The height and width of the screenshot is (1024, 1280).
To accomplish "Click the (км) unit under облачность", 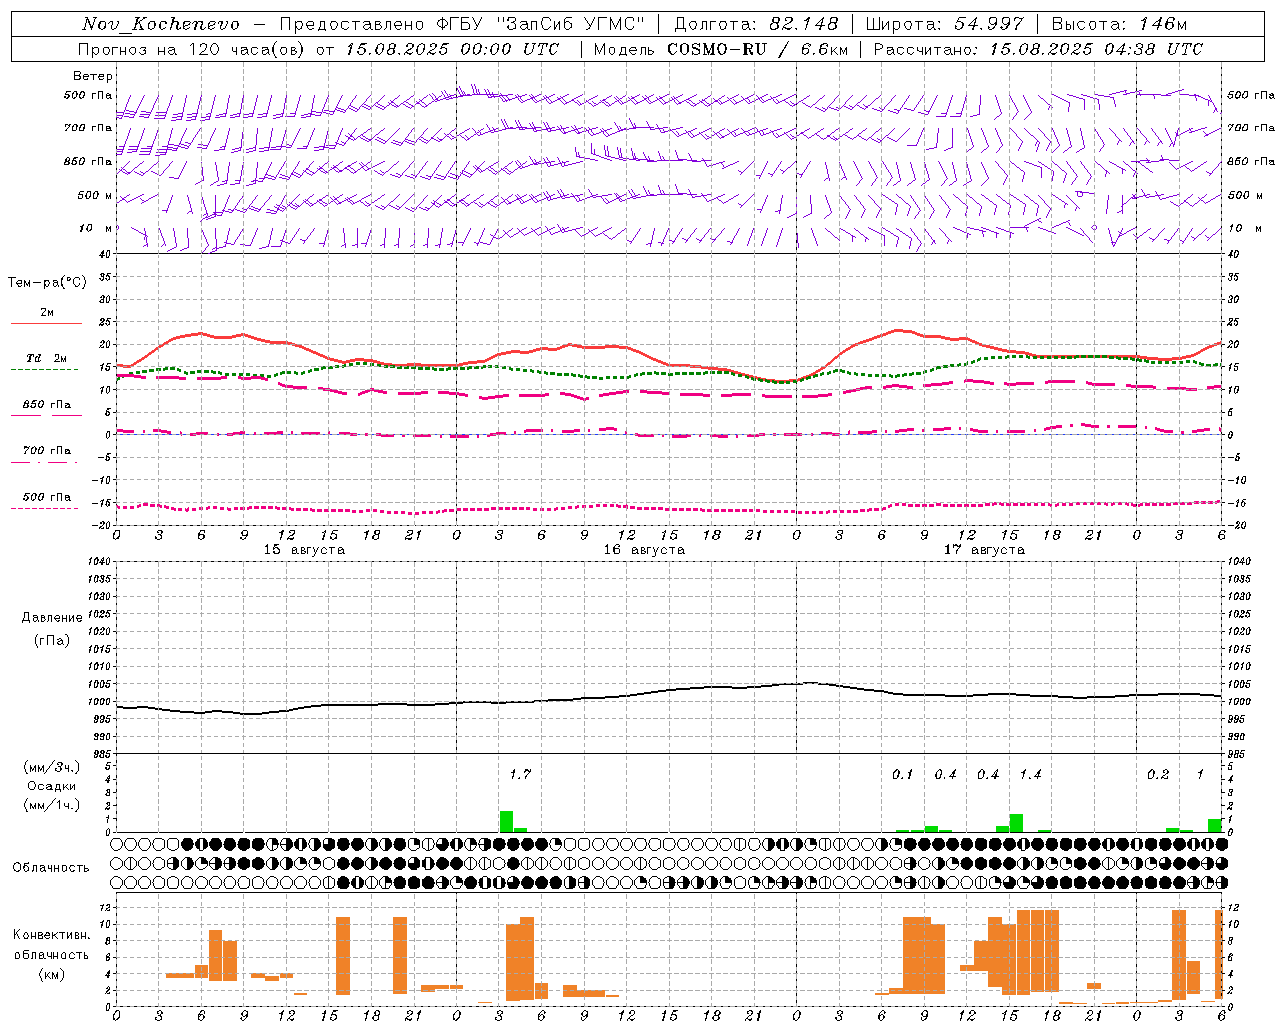I will [51, 974].
